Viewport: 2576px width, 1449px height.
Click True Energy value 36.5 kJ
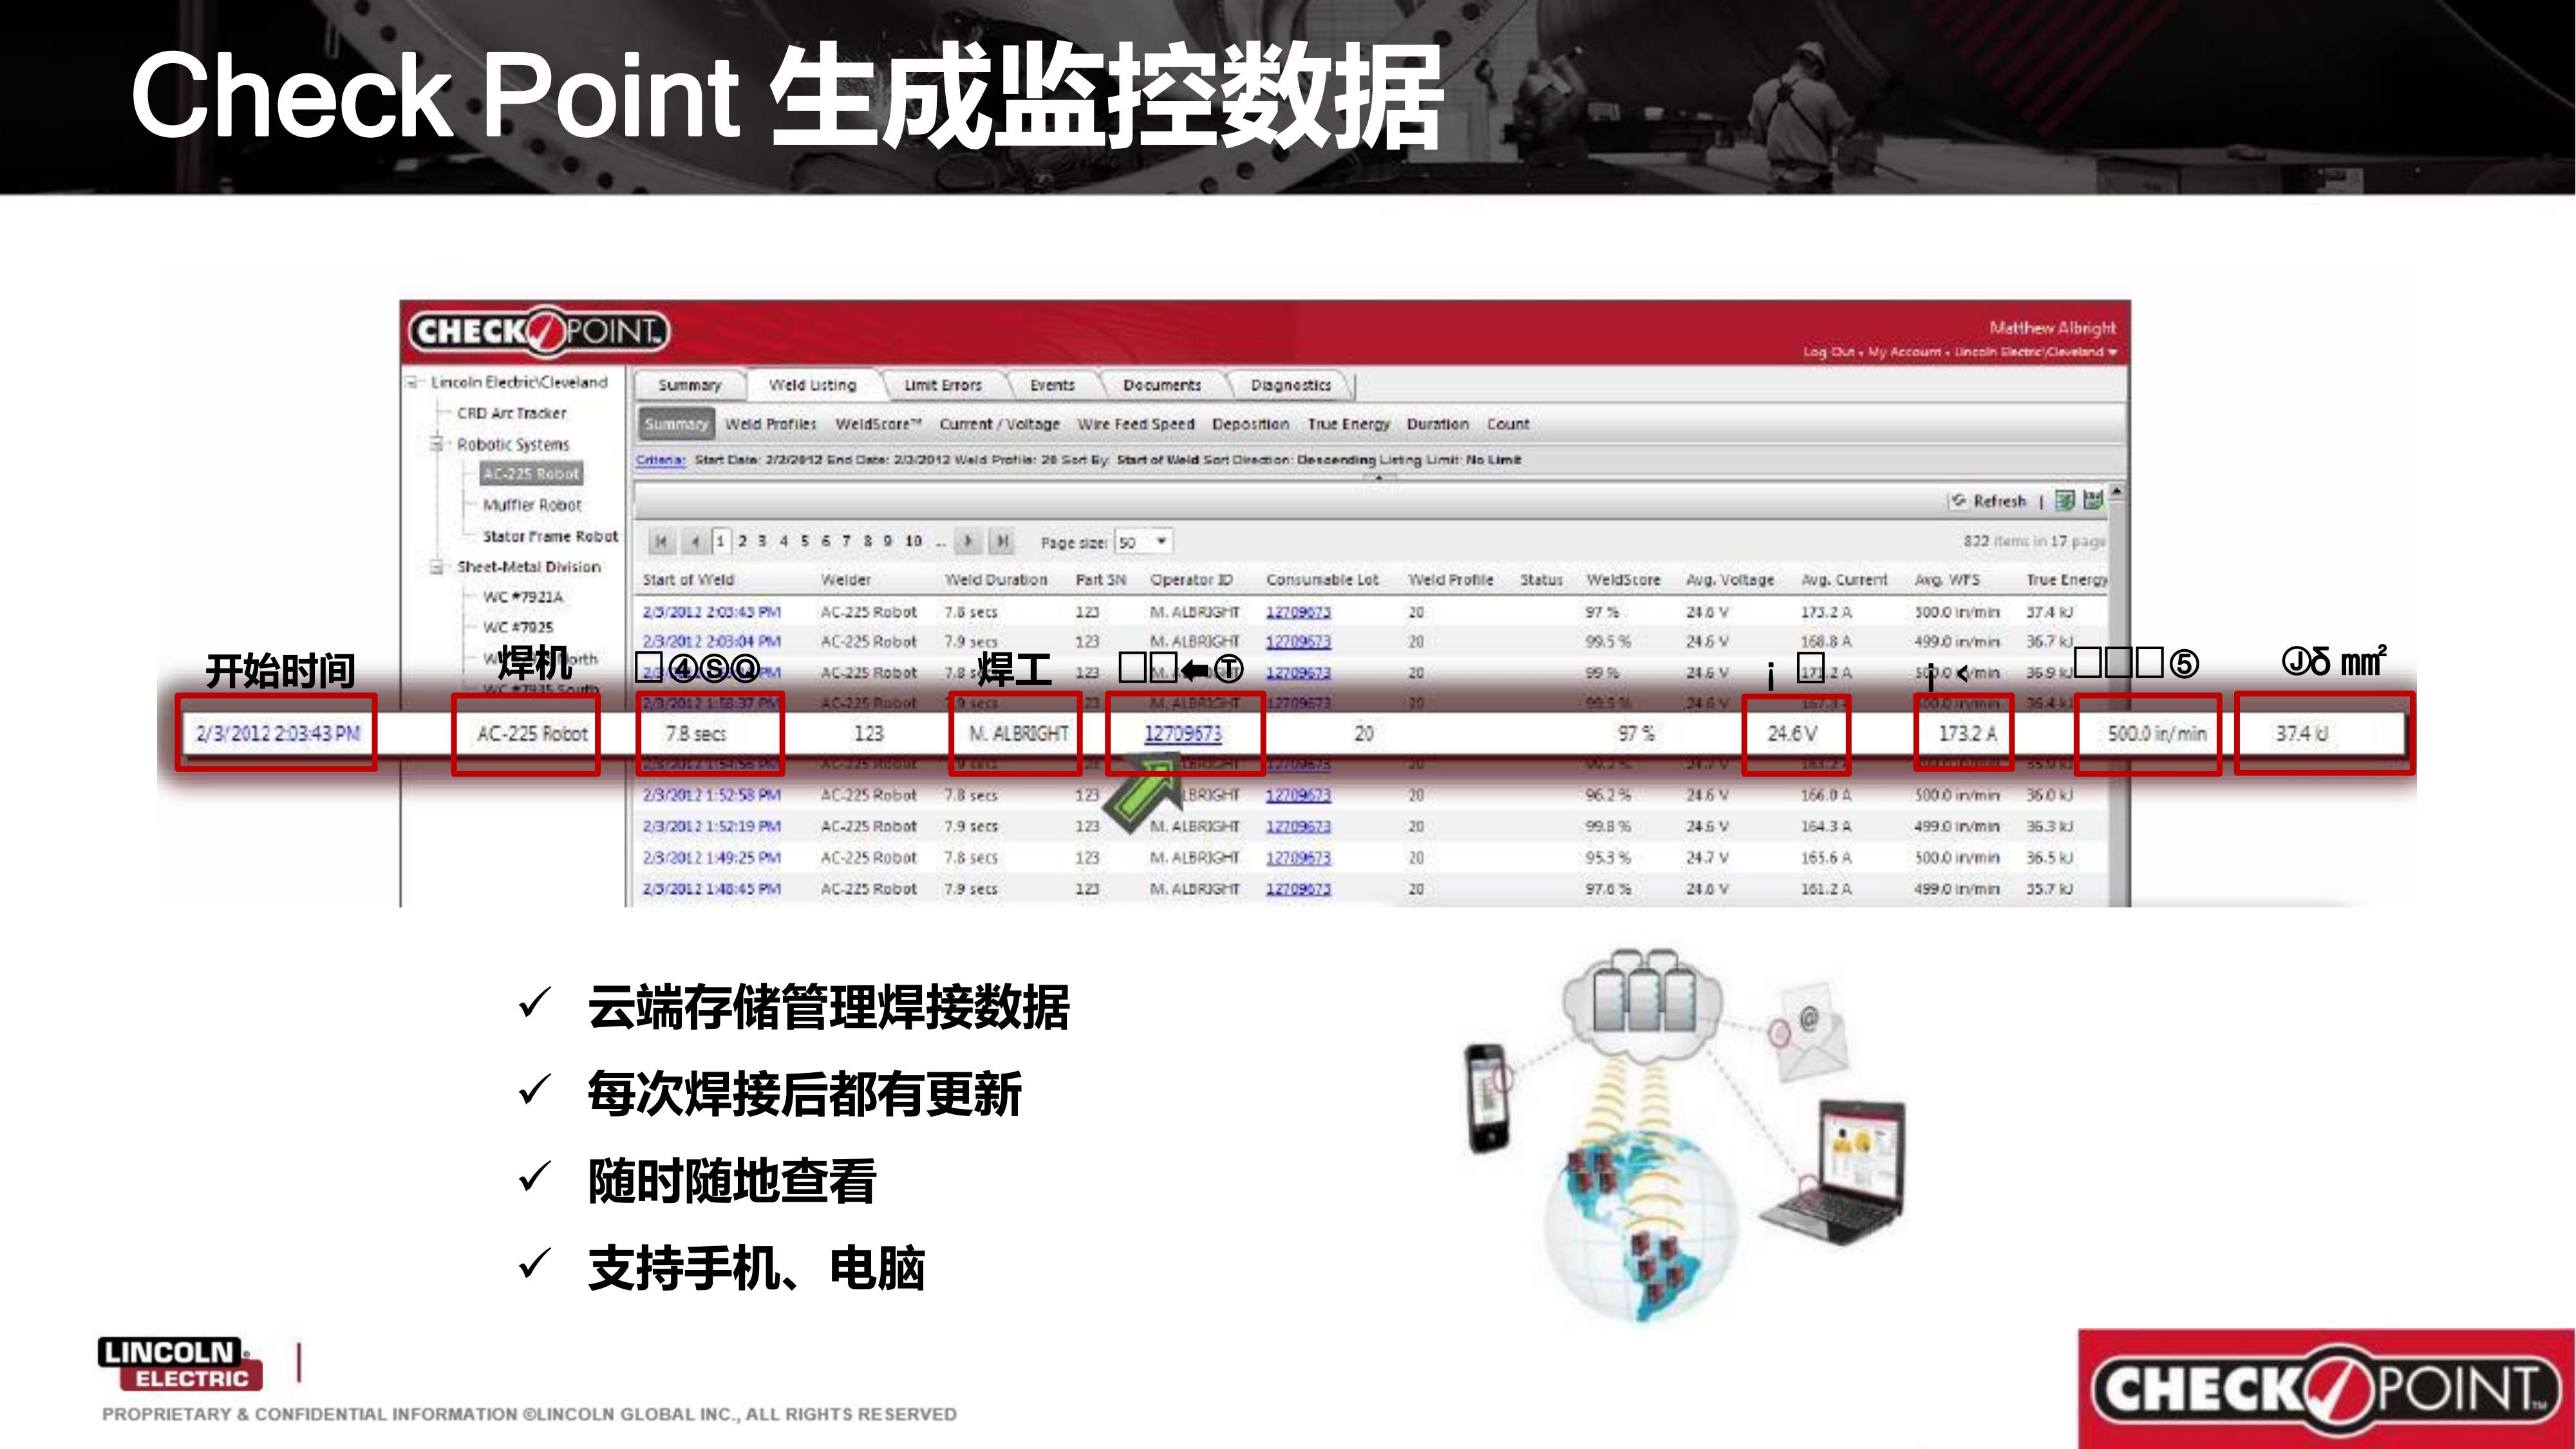(x=2050, y=858)
